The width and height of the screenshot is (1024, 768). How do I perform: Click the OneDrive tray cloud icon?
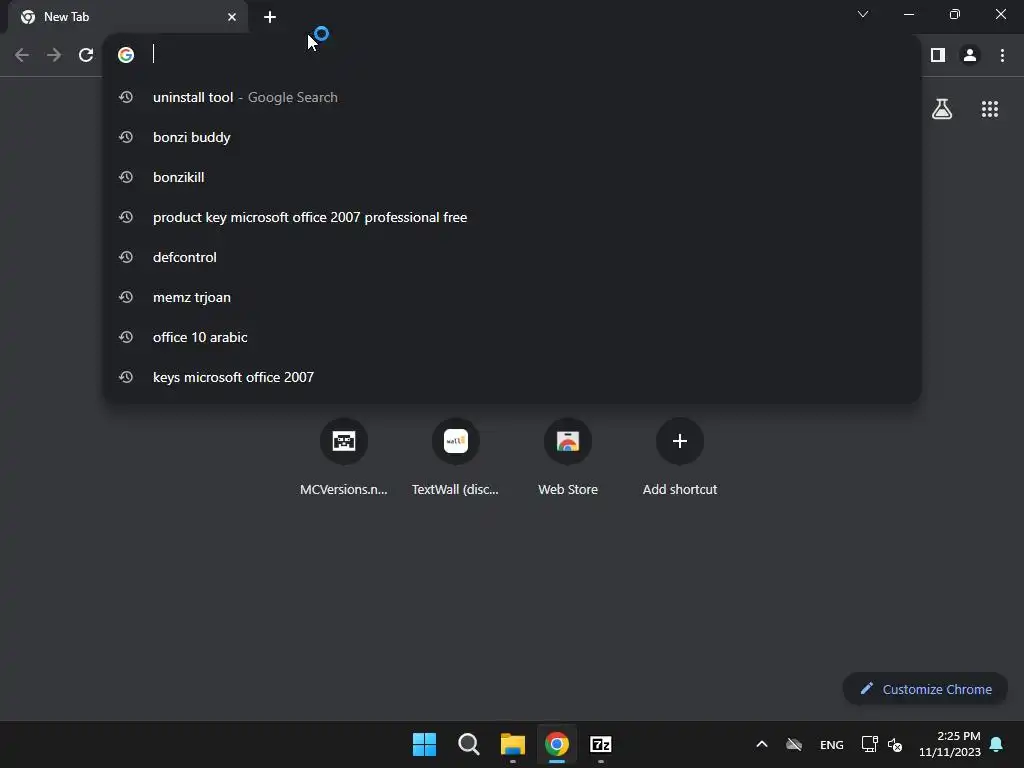click(794, 744)
